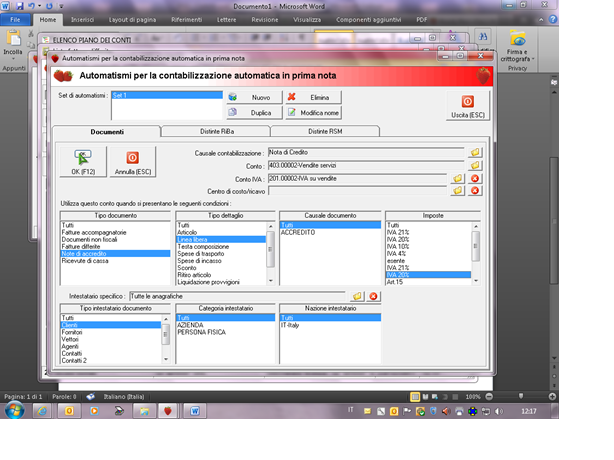Click Undo icon in Word quick access toolbar
614x460 pixels.
point(32,6)
